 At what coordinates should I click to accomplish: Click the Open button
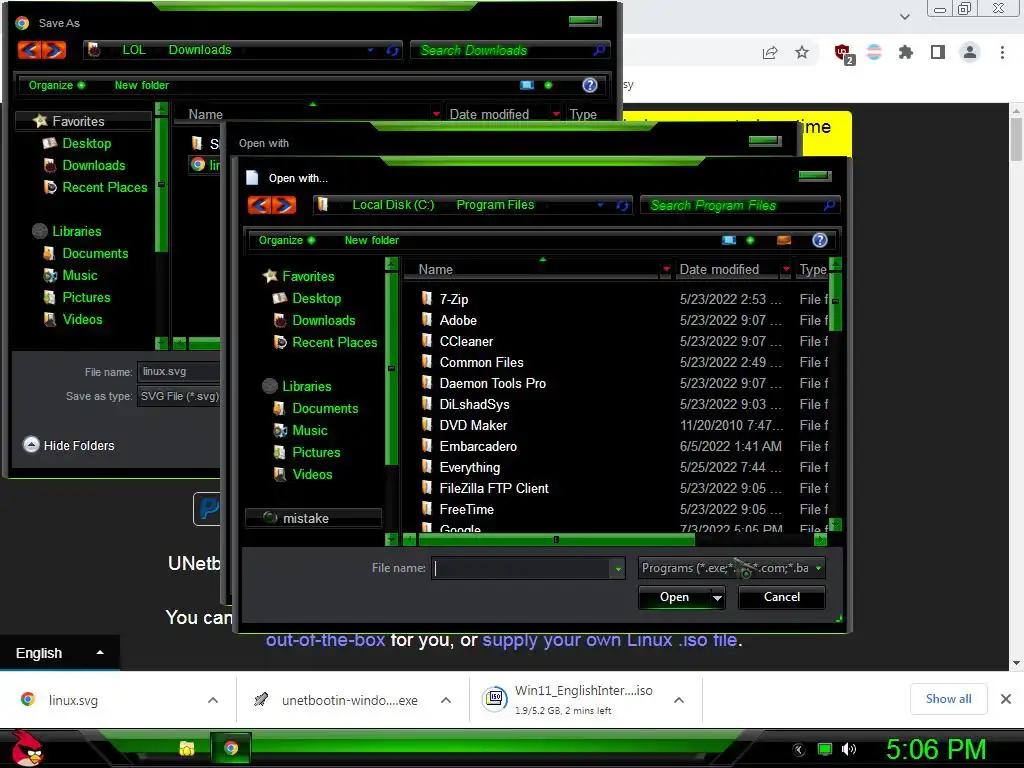click(x=674, y=597)
